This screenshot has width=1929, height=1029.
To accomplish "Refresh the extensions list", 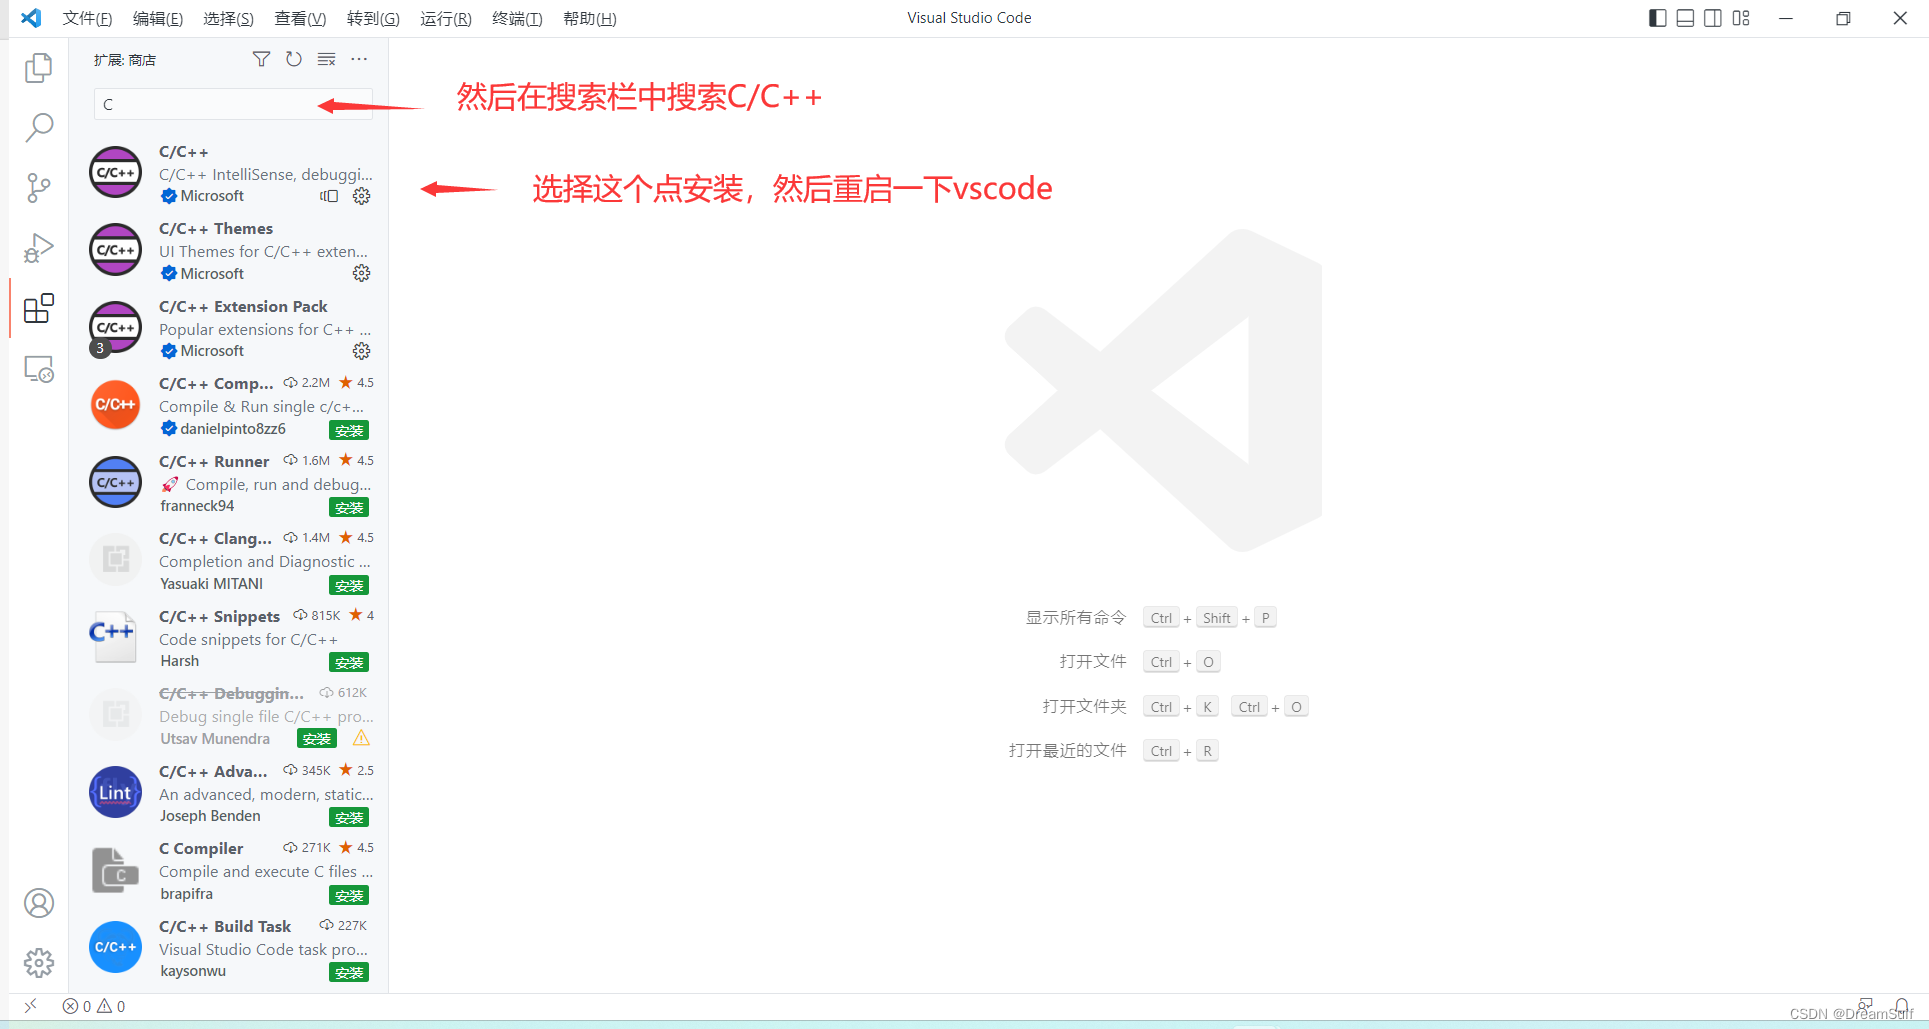I will (294, 59).
